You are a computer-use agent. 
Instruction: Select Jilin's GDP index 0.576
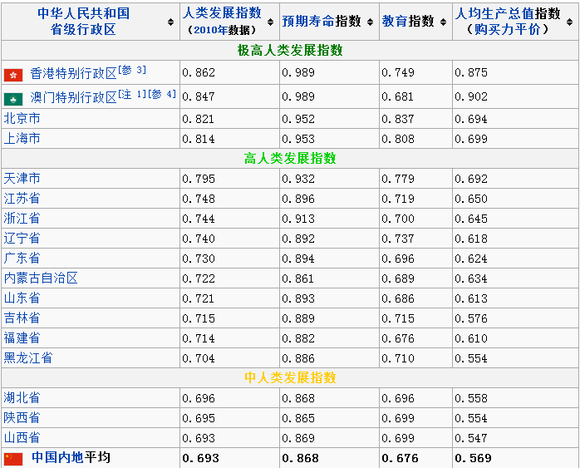tap(471, 319)
